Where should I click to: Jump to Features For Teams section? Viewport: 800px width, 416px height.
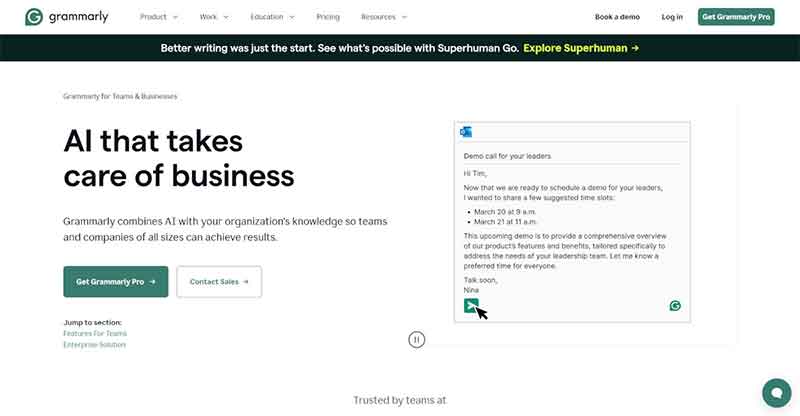pos(95,333)
